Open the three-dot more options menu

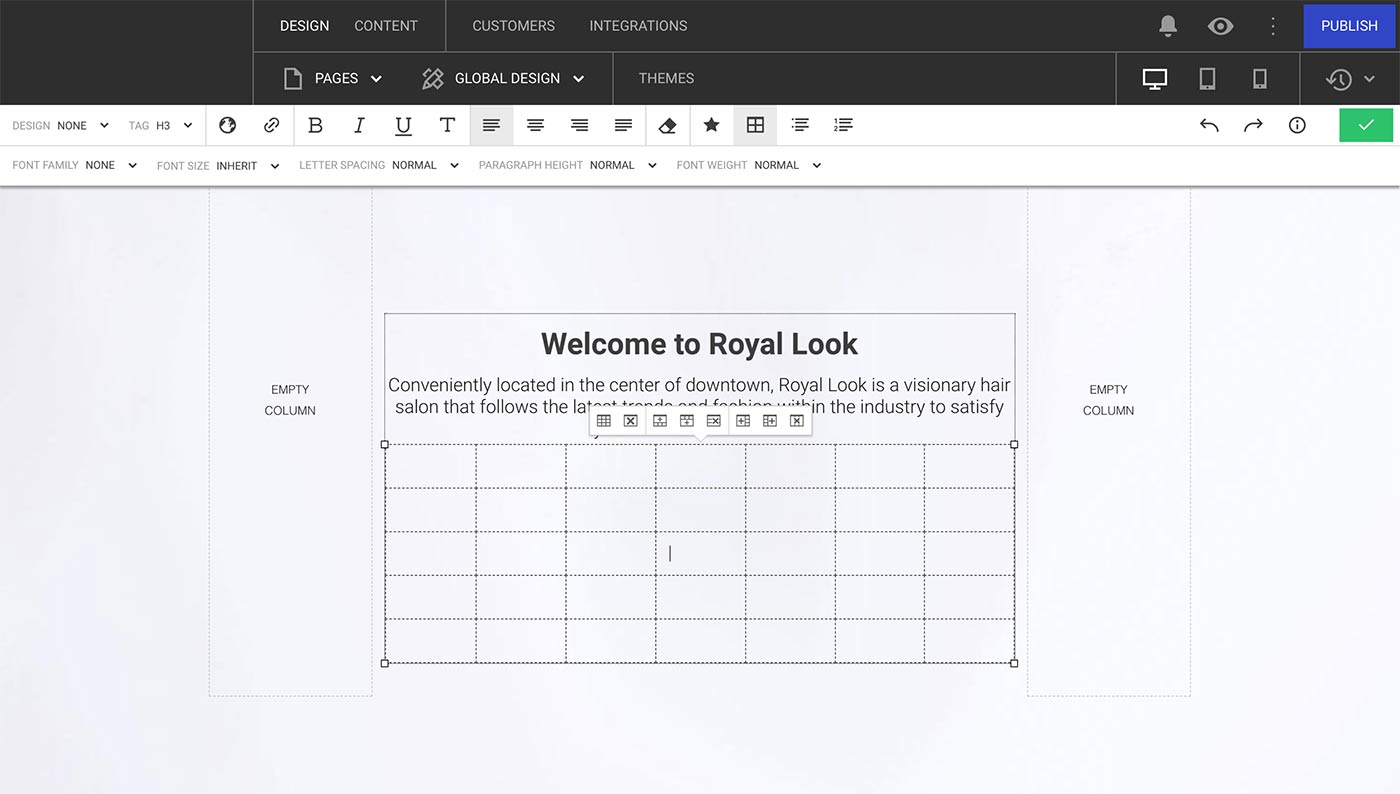point(1273,26)
